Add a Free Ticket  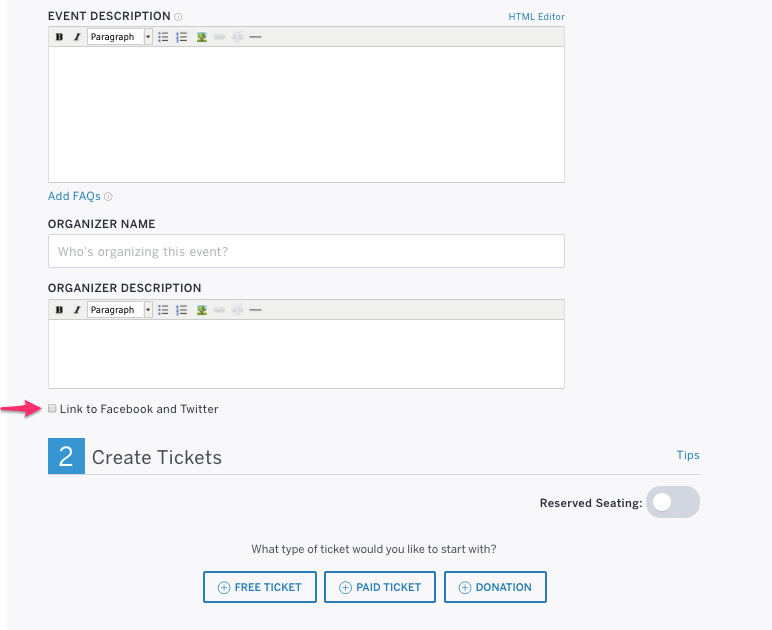click(x=259, y=587)
